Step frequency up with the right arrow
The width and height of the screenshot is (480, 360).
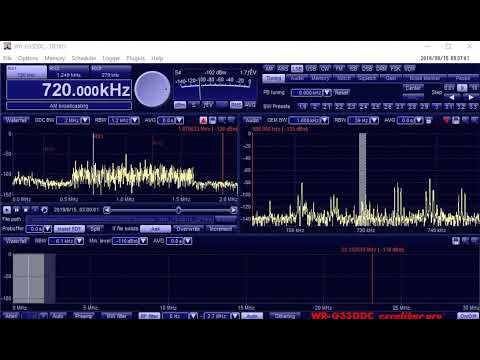(x=471, y=97)
